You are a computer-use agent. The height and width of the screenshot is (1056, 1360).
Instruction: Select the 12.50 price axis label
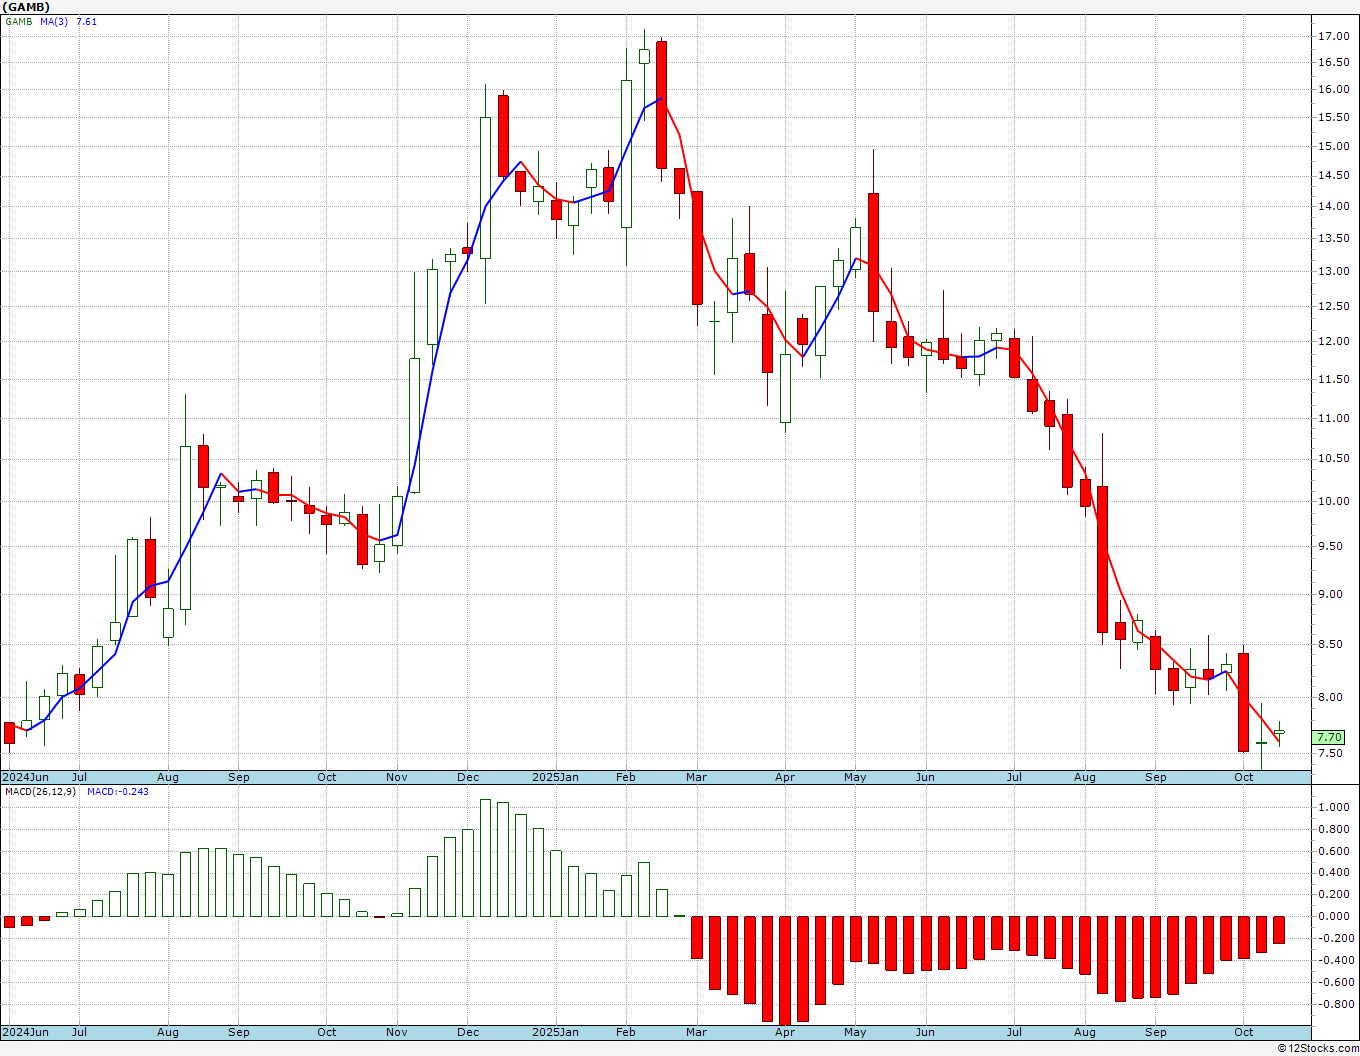1333,306
